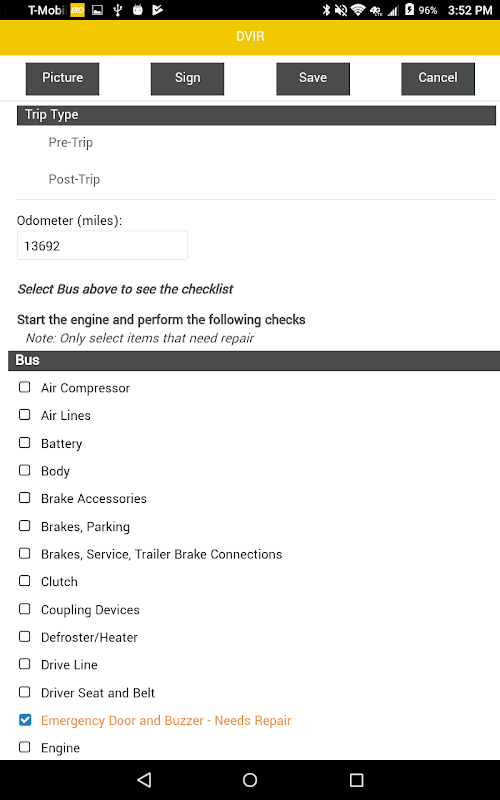Tap the Wi-Fi status bar icon

[359, 10]
